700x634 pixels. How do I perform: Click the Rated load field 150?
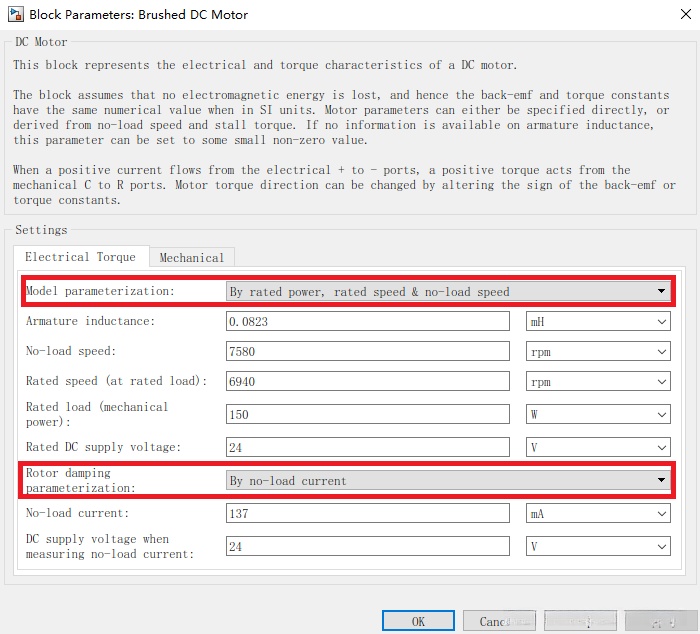[x=367, y=414]
